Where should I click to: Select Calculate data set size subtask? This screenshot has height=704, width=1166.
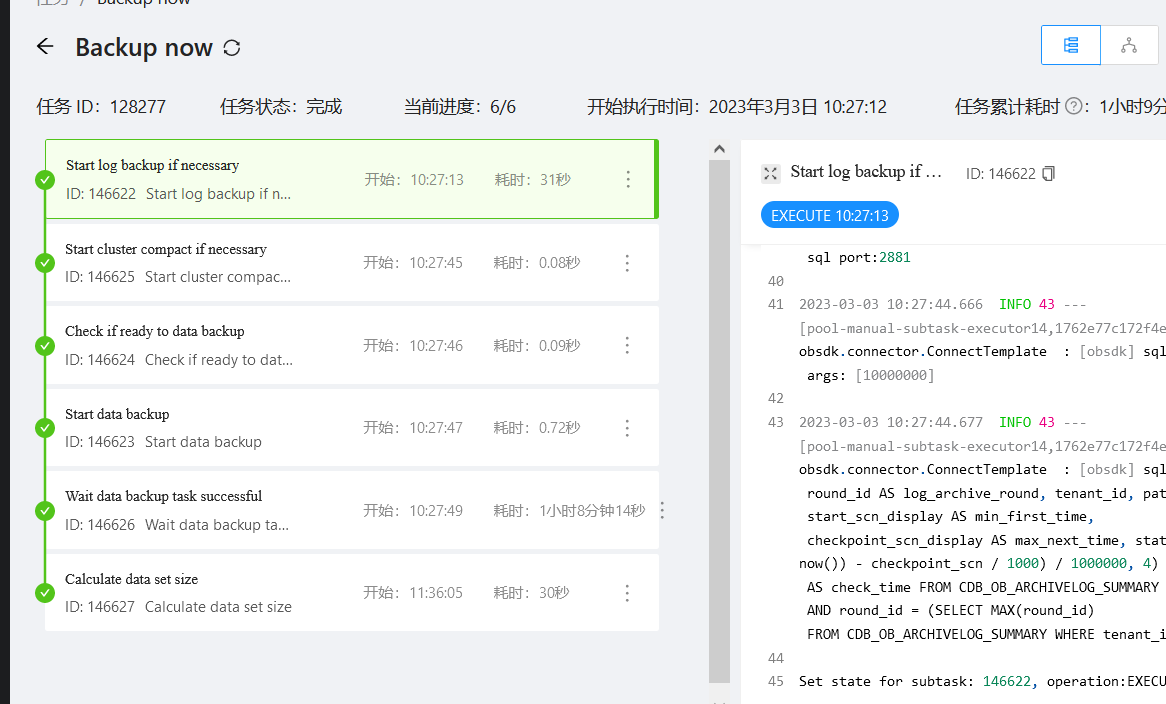352,592
